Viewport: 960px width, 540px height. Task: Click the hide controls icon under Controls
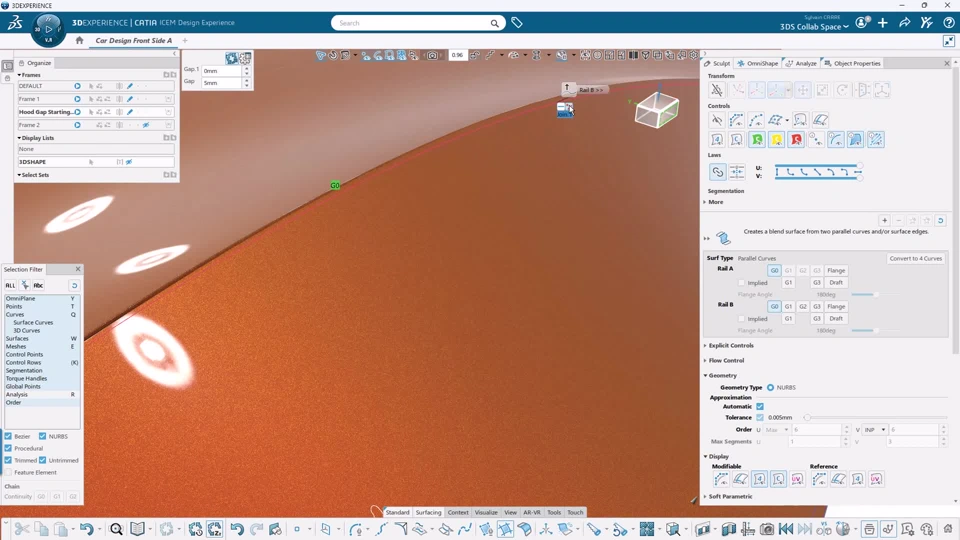[716, 120]
